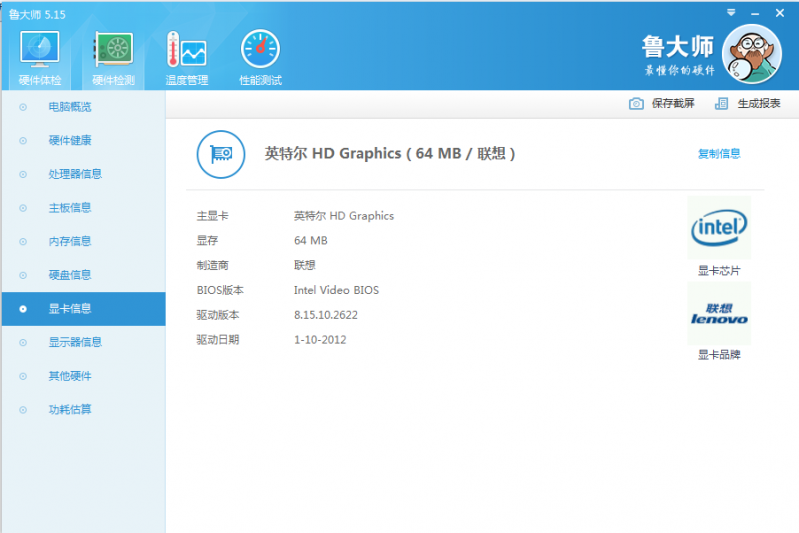Click the BIOS版本 field label
This screenshot has width=799, height=533.
[x=220, y=290]
